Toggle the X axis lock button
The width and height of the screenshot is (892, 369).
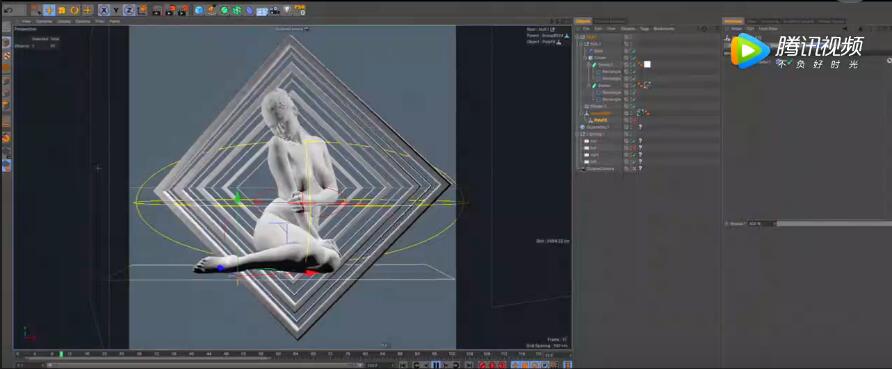coord(104,10)
